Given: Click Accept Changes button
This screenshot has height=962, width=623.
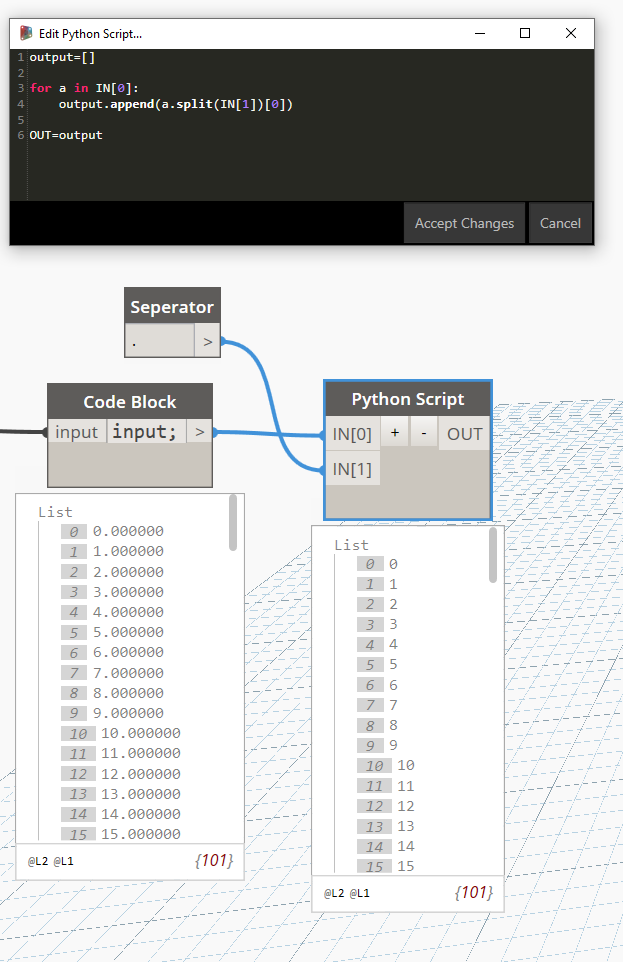Looking at the screenshot, I should [x=464, y=223].
